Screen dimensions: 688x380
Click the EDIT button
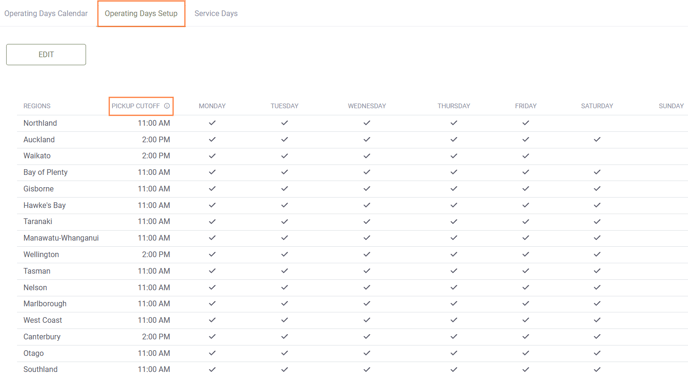pos(46,54)
